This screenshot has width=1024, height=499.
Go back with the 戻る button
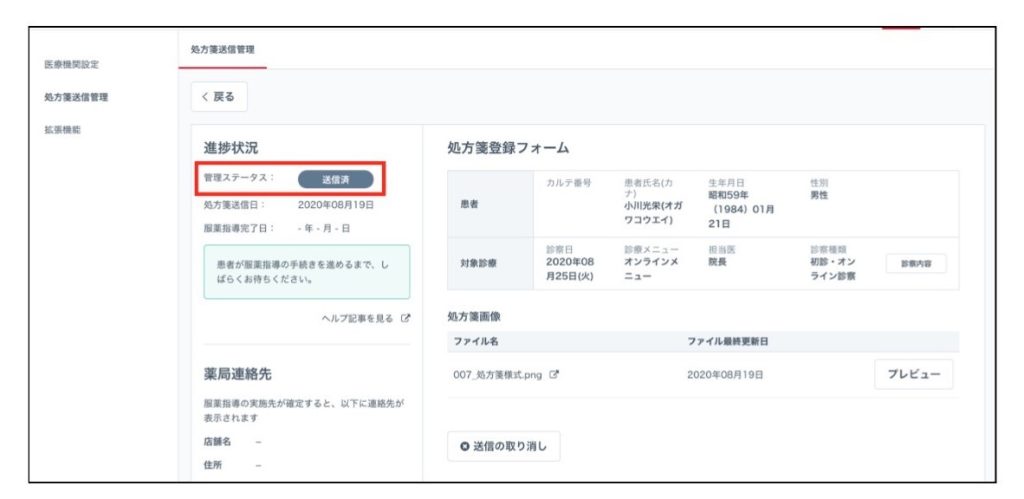[x=219, y=97]
